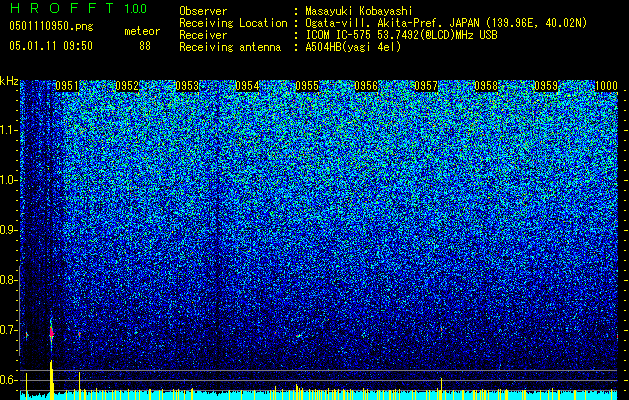Click the A504HB(yagi 4el) antenna text

click(353, 47)
